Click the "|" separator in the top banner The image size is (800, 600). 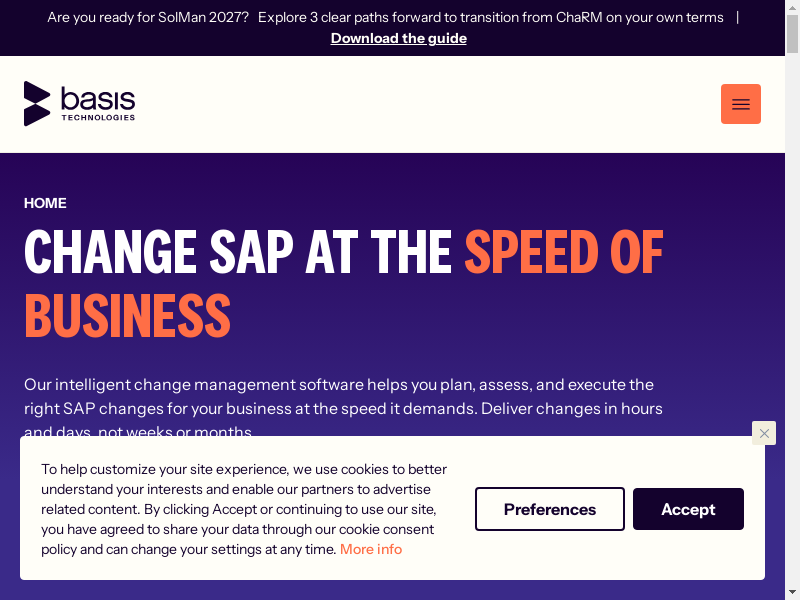(737, 17)
